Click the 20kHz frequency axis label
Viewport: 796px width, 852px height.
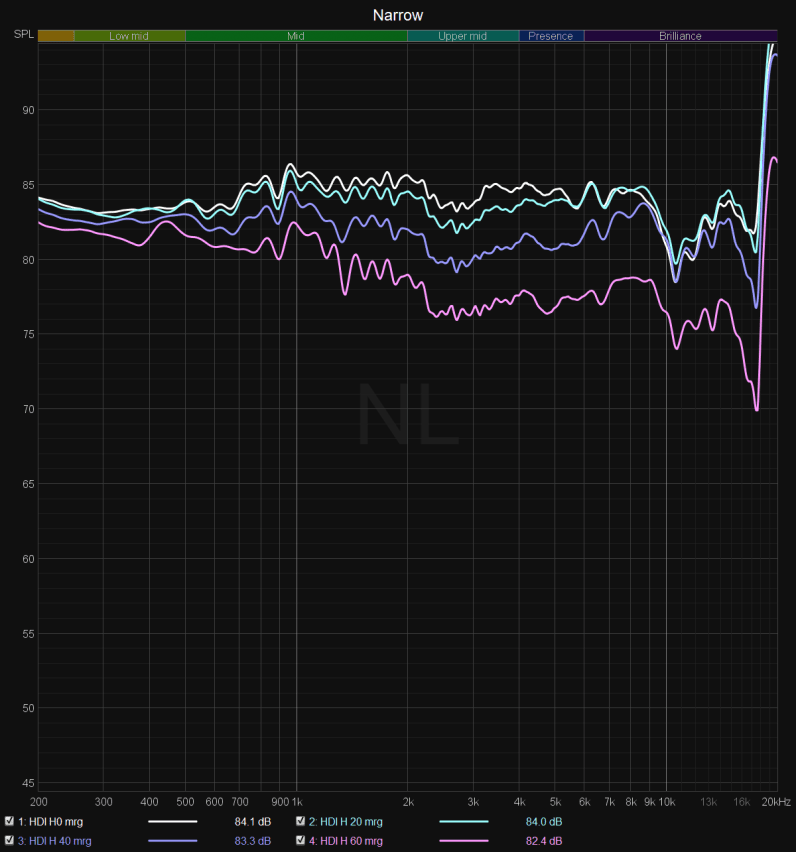(x=774, y=802)
